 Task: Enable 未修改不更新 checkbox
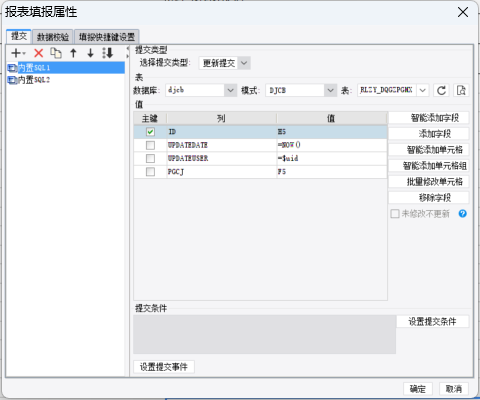point(395,214)
